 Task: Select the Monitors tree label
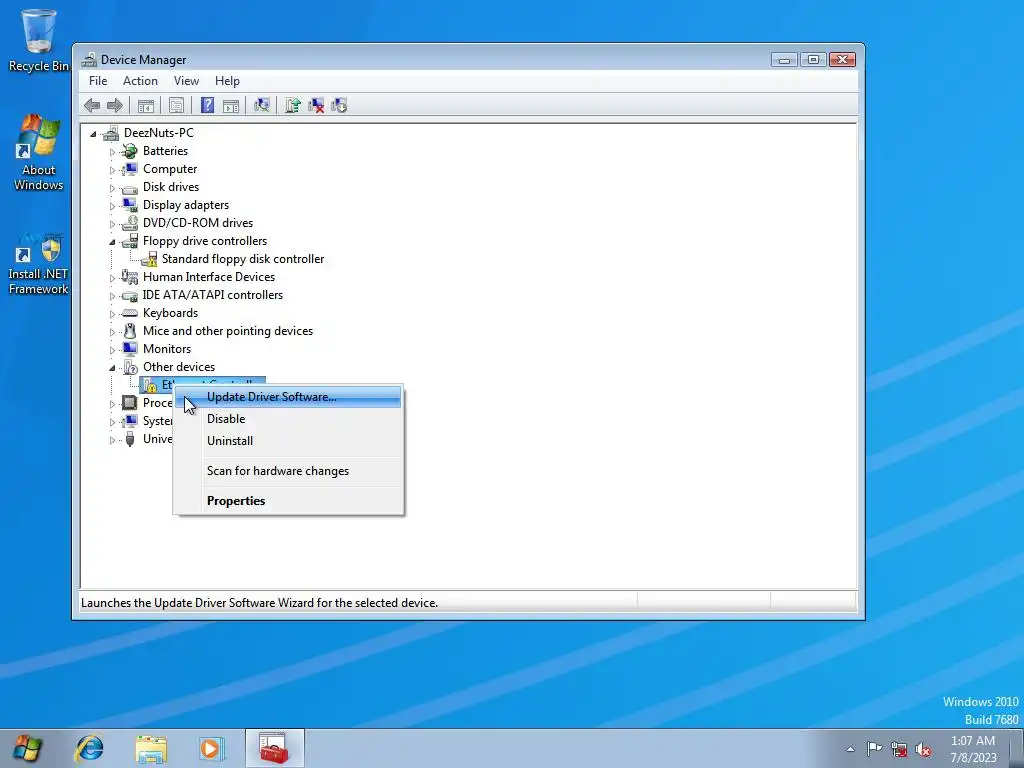tap(167, 349)
